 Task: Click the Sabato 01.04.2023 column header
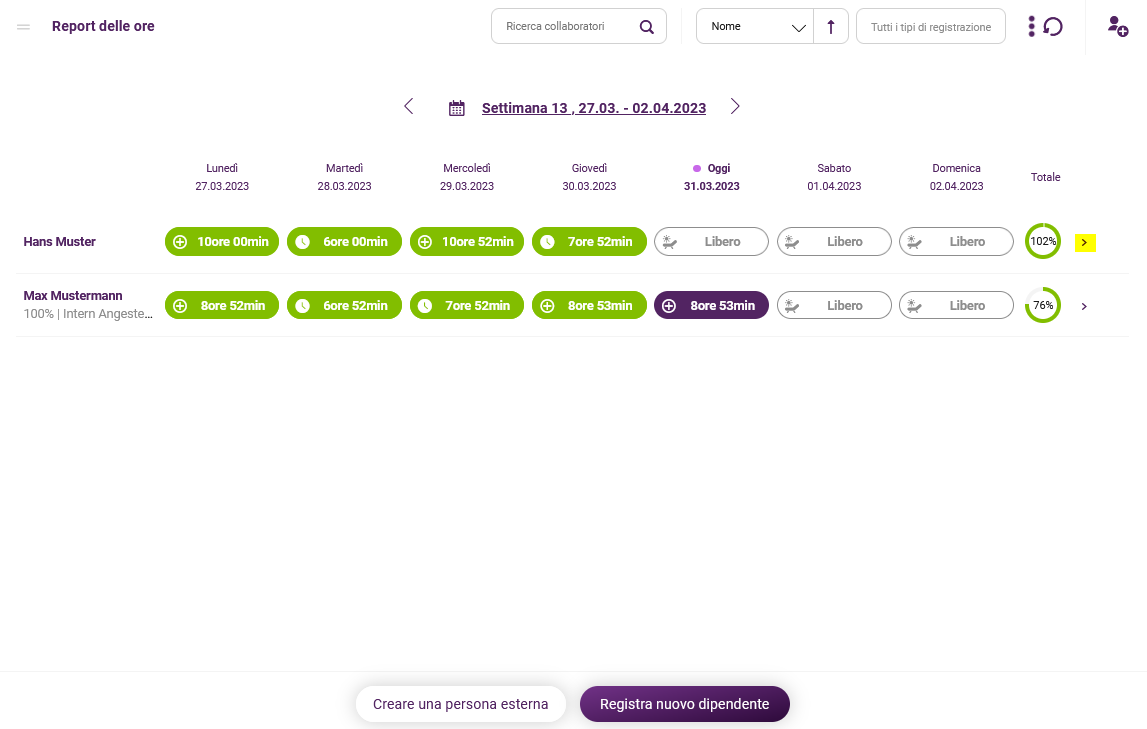[834, 177]
